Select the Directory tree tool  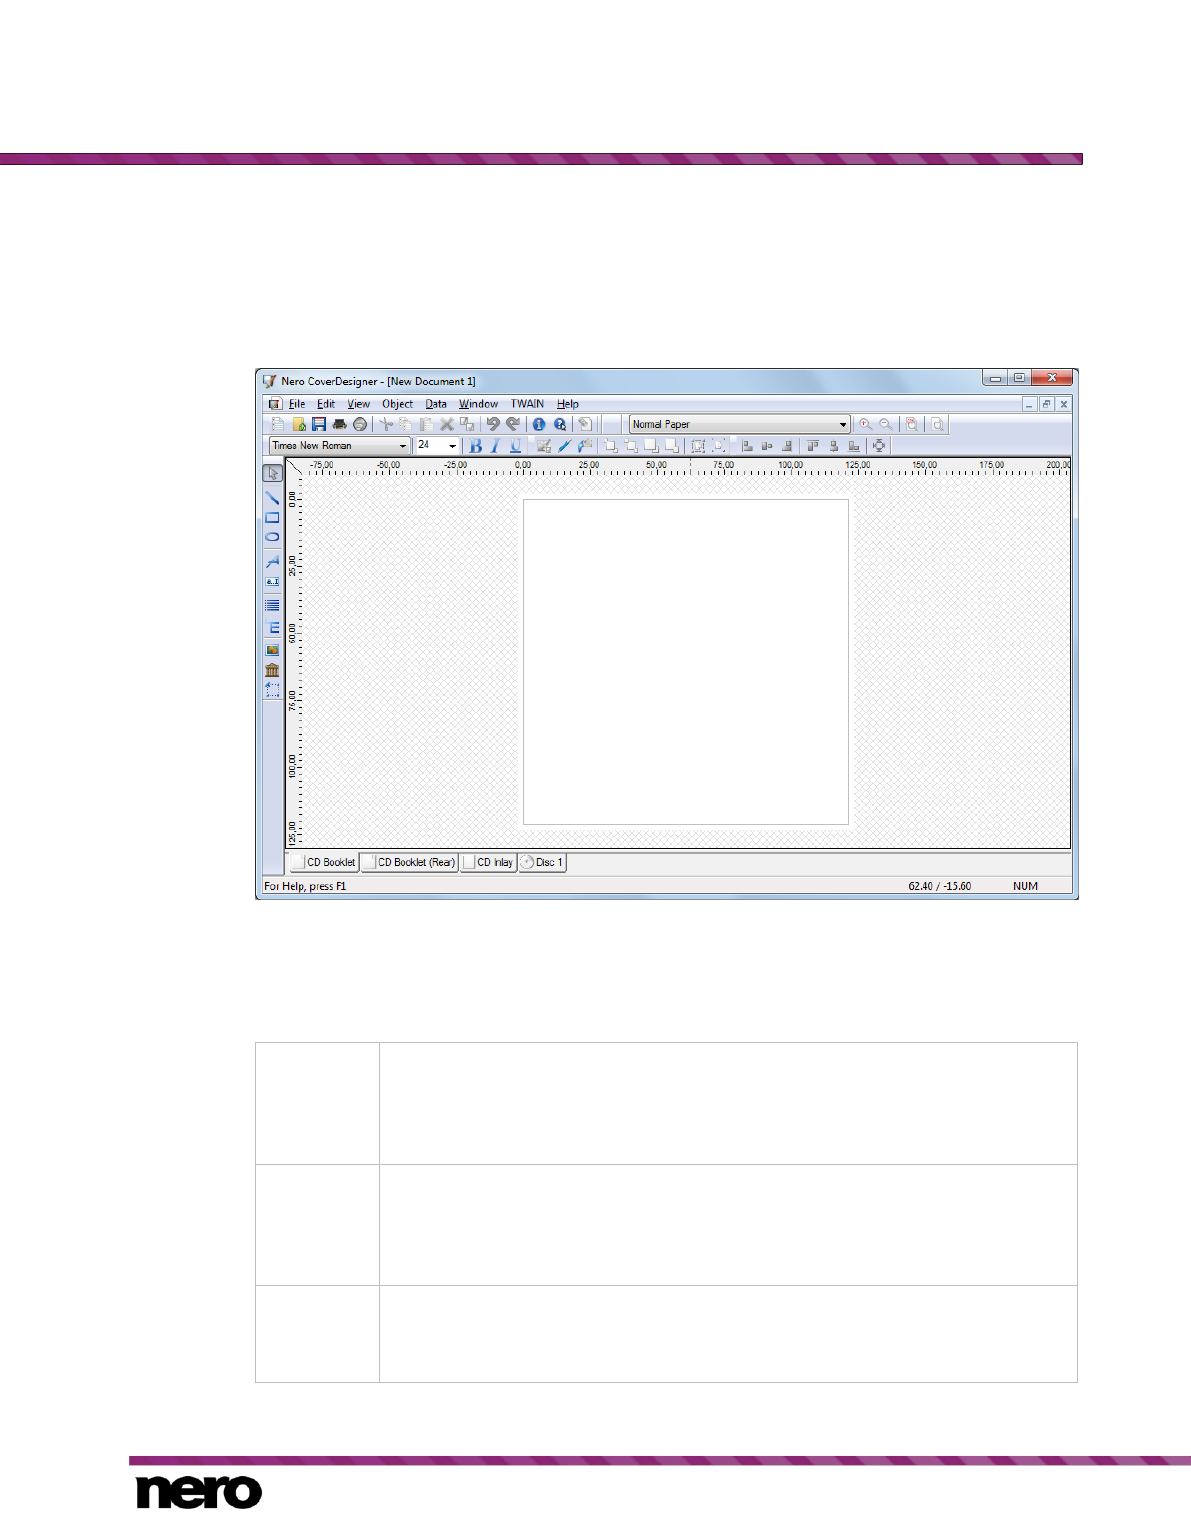[x=272, y=628]
